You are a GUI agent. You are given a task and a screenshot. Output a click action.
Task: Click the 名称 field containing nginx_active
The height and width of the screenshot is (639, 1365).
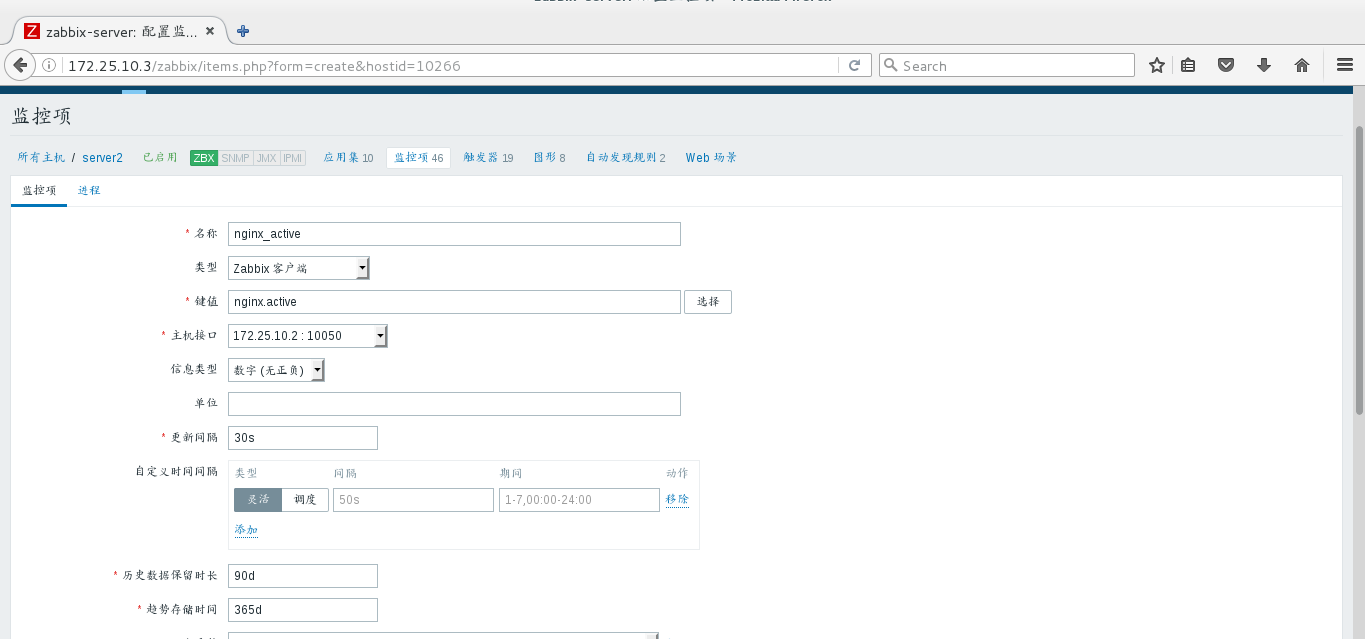click(x=454, y=234)
